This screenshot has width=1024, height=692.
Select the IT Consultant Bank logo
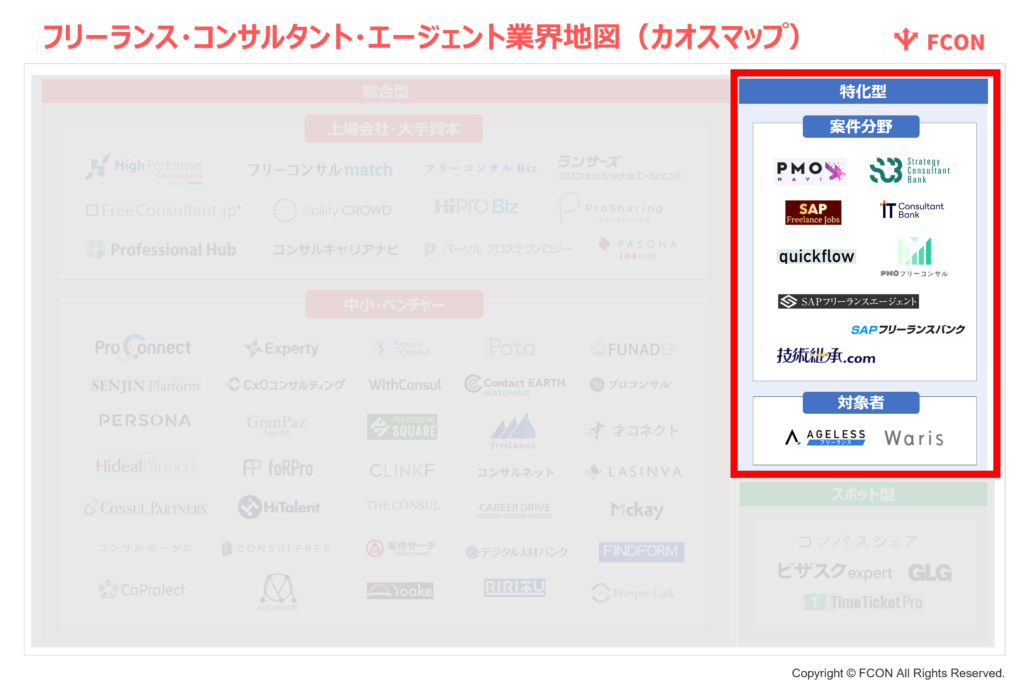click(912, 210)
